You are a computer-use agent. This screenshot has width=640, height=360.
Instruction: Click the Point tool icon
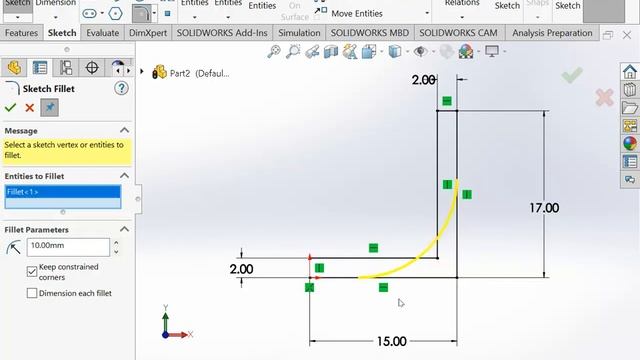coord(167,13)
